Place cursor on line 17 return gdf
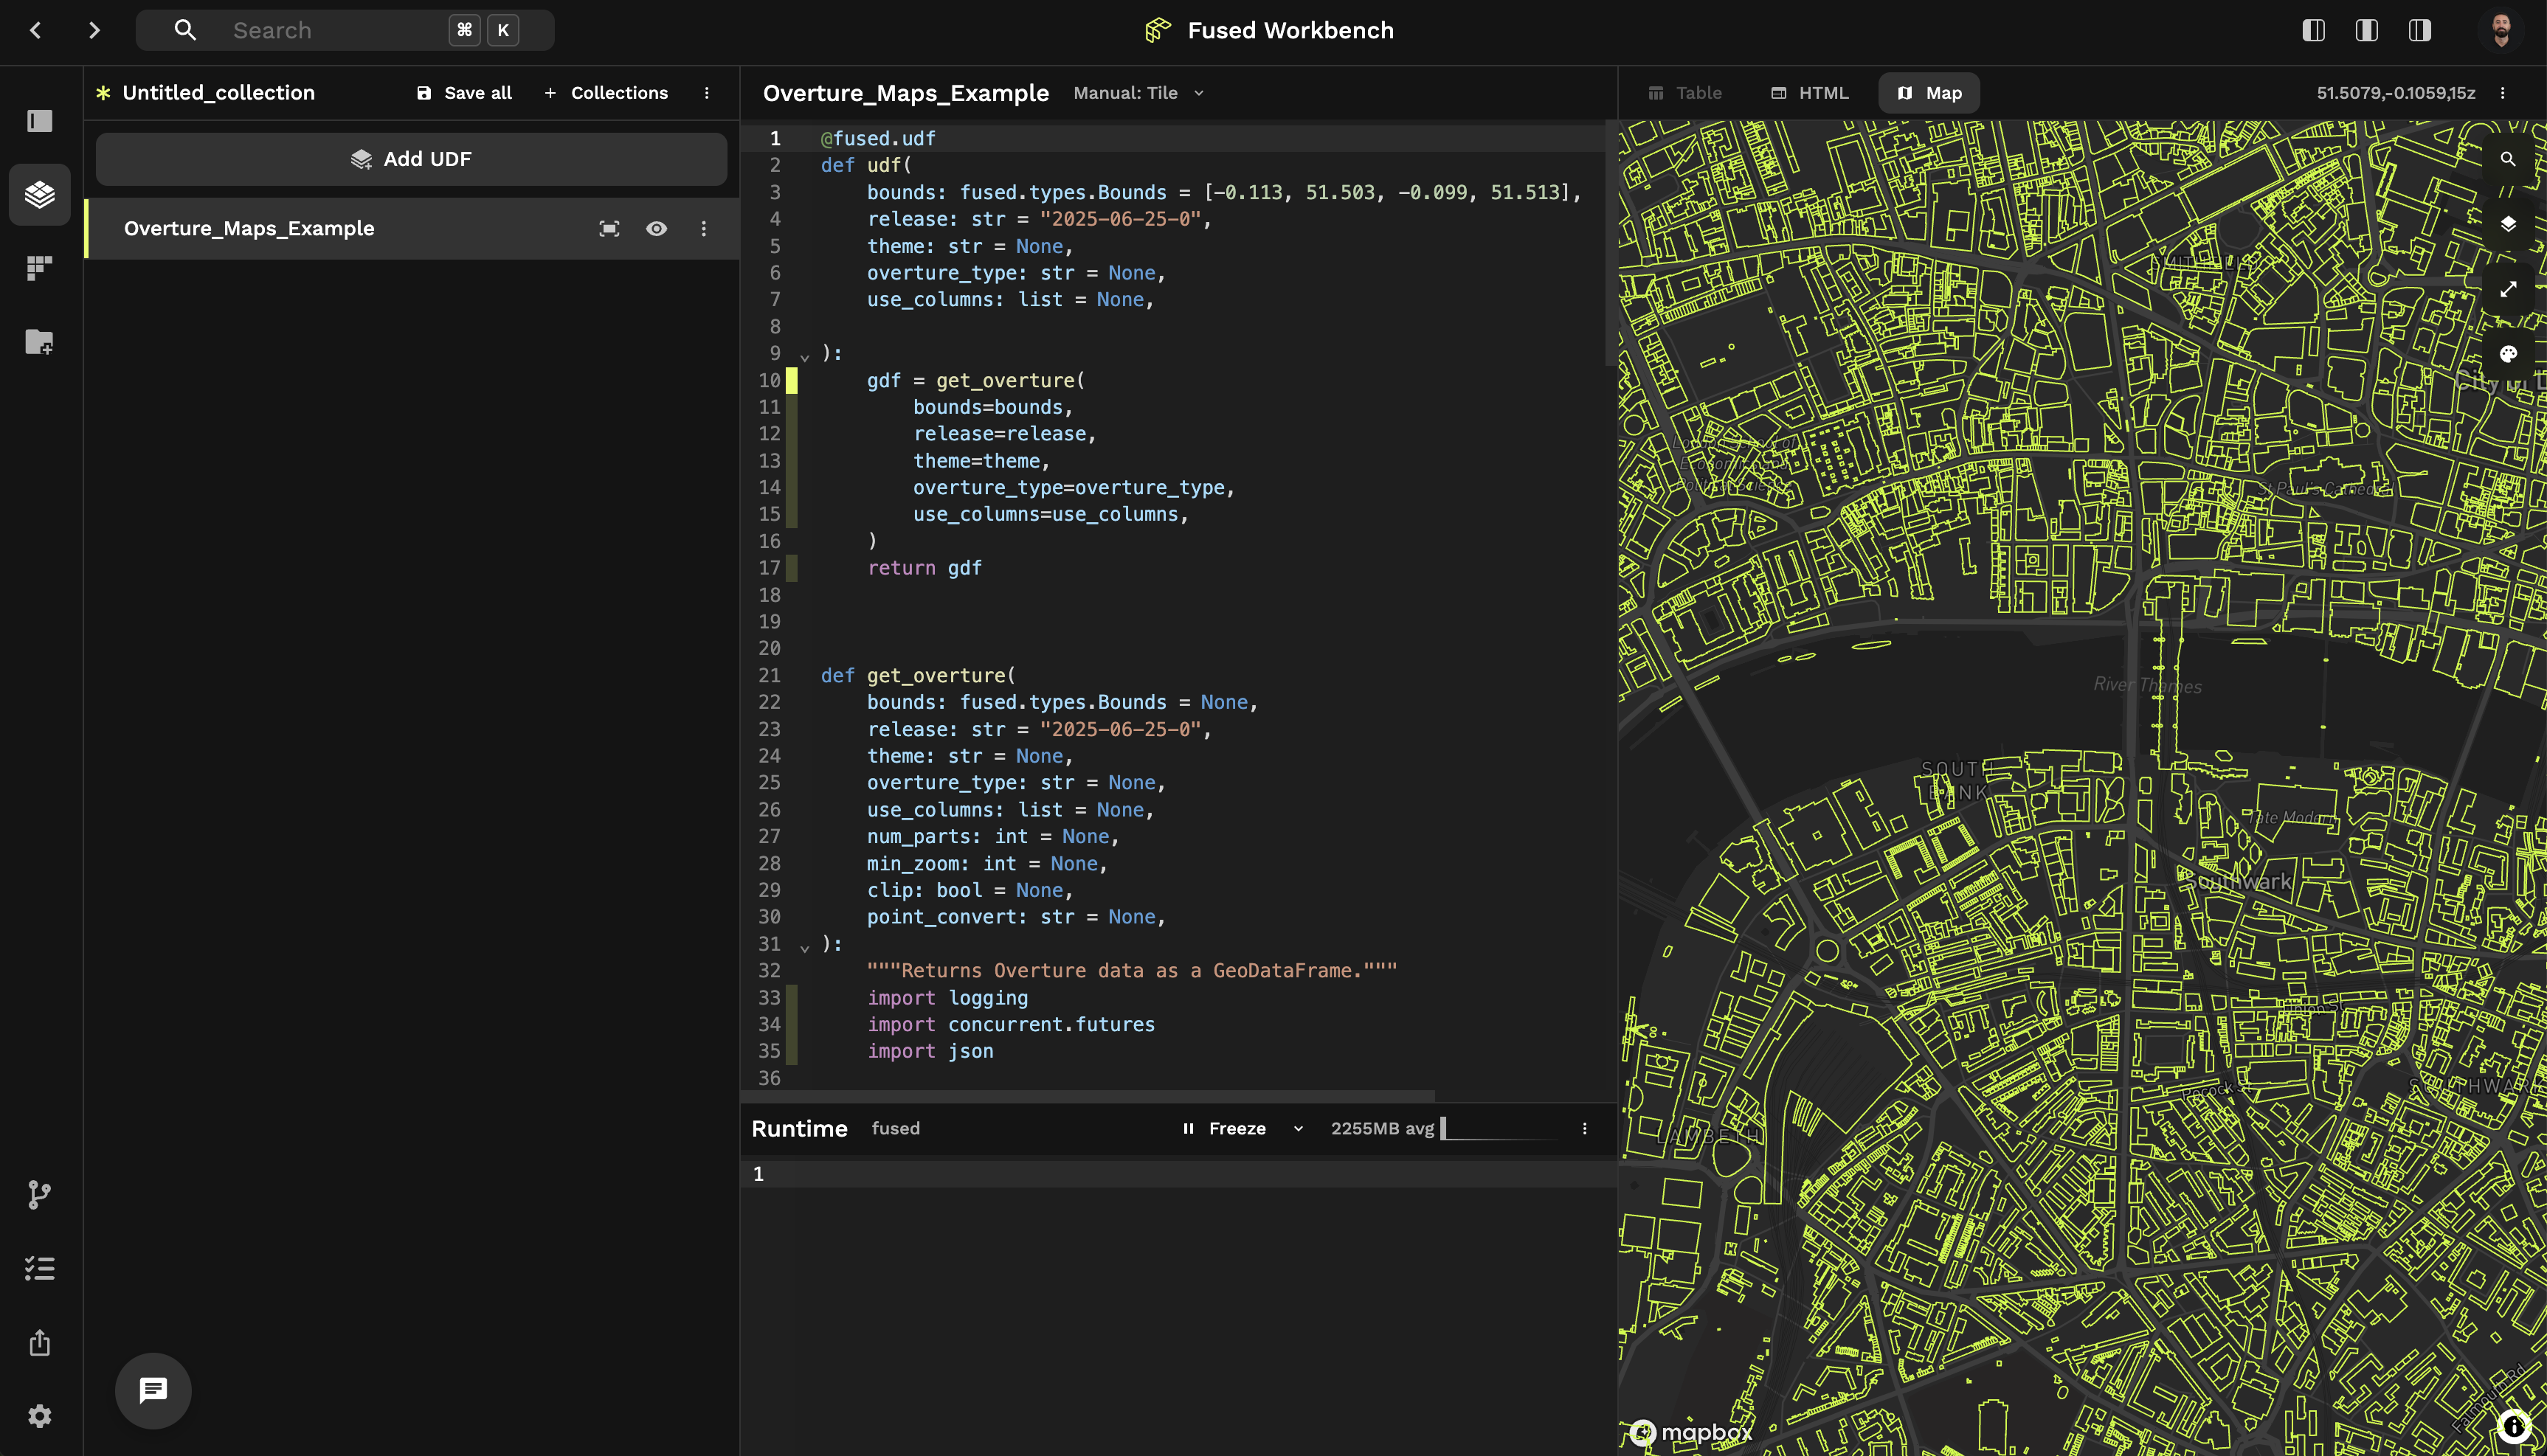 [x=924, y=568]
